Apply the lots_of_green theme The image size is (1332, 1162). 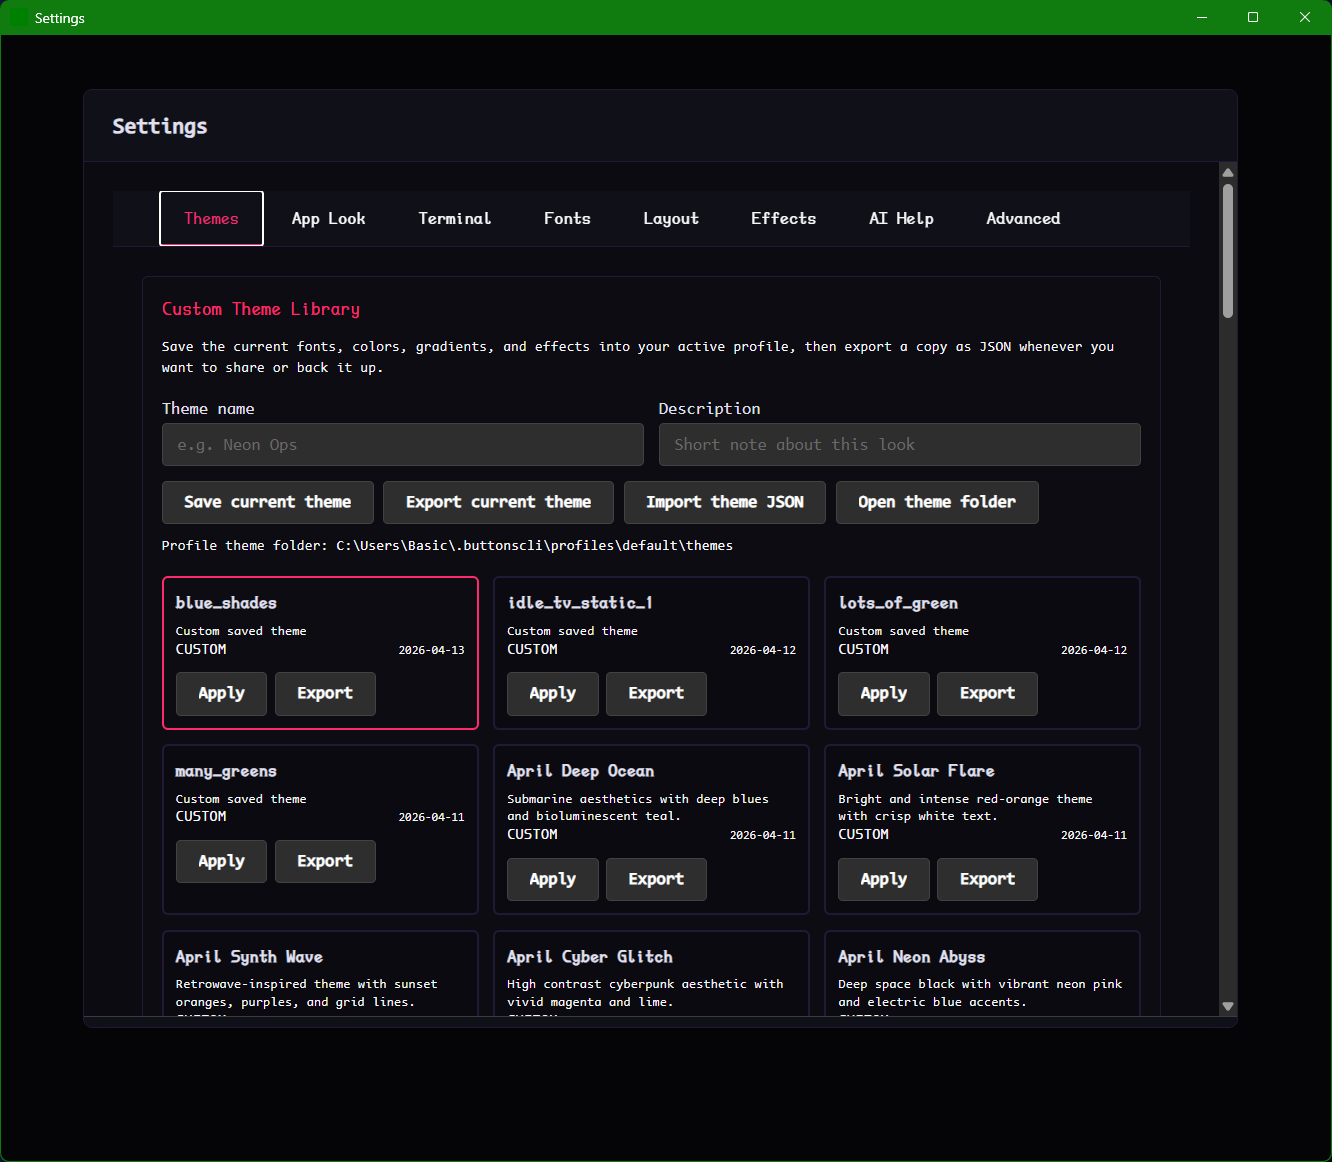[884, 693]
